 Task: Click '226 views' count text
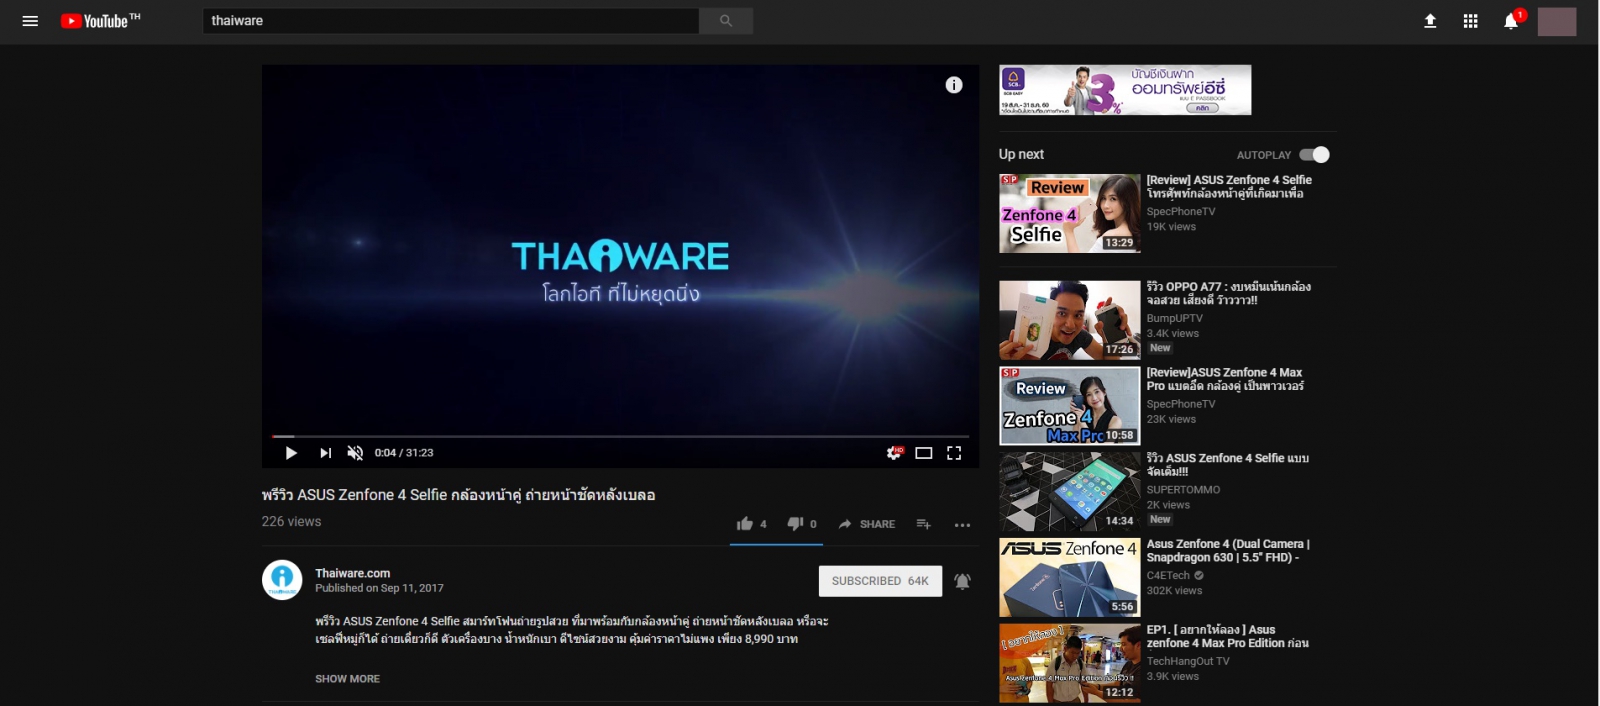tap(291, 522)
